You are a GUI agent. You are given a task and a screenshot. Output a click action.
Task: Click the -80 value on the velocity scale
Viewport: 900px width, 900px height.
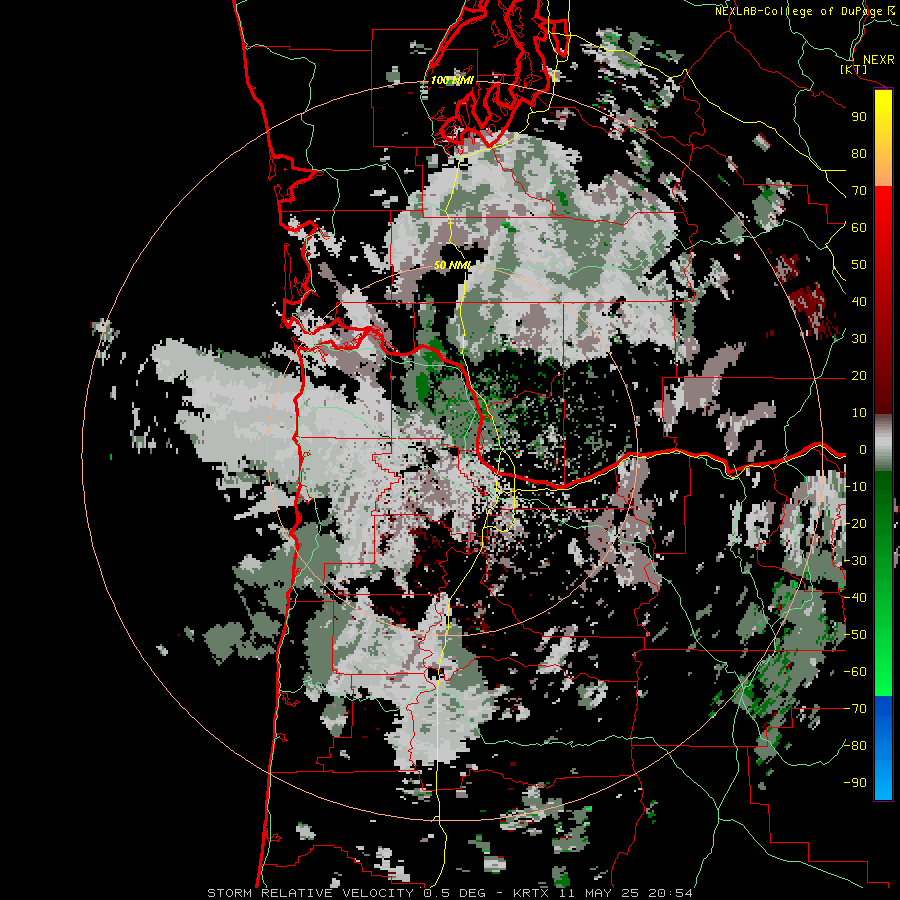coord(855,746)
